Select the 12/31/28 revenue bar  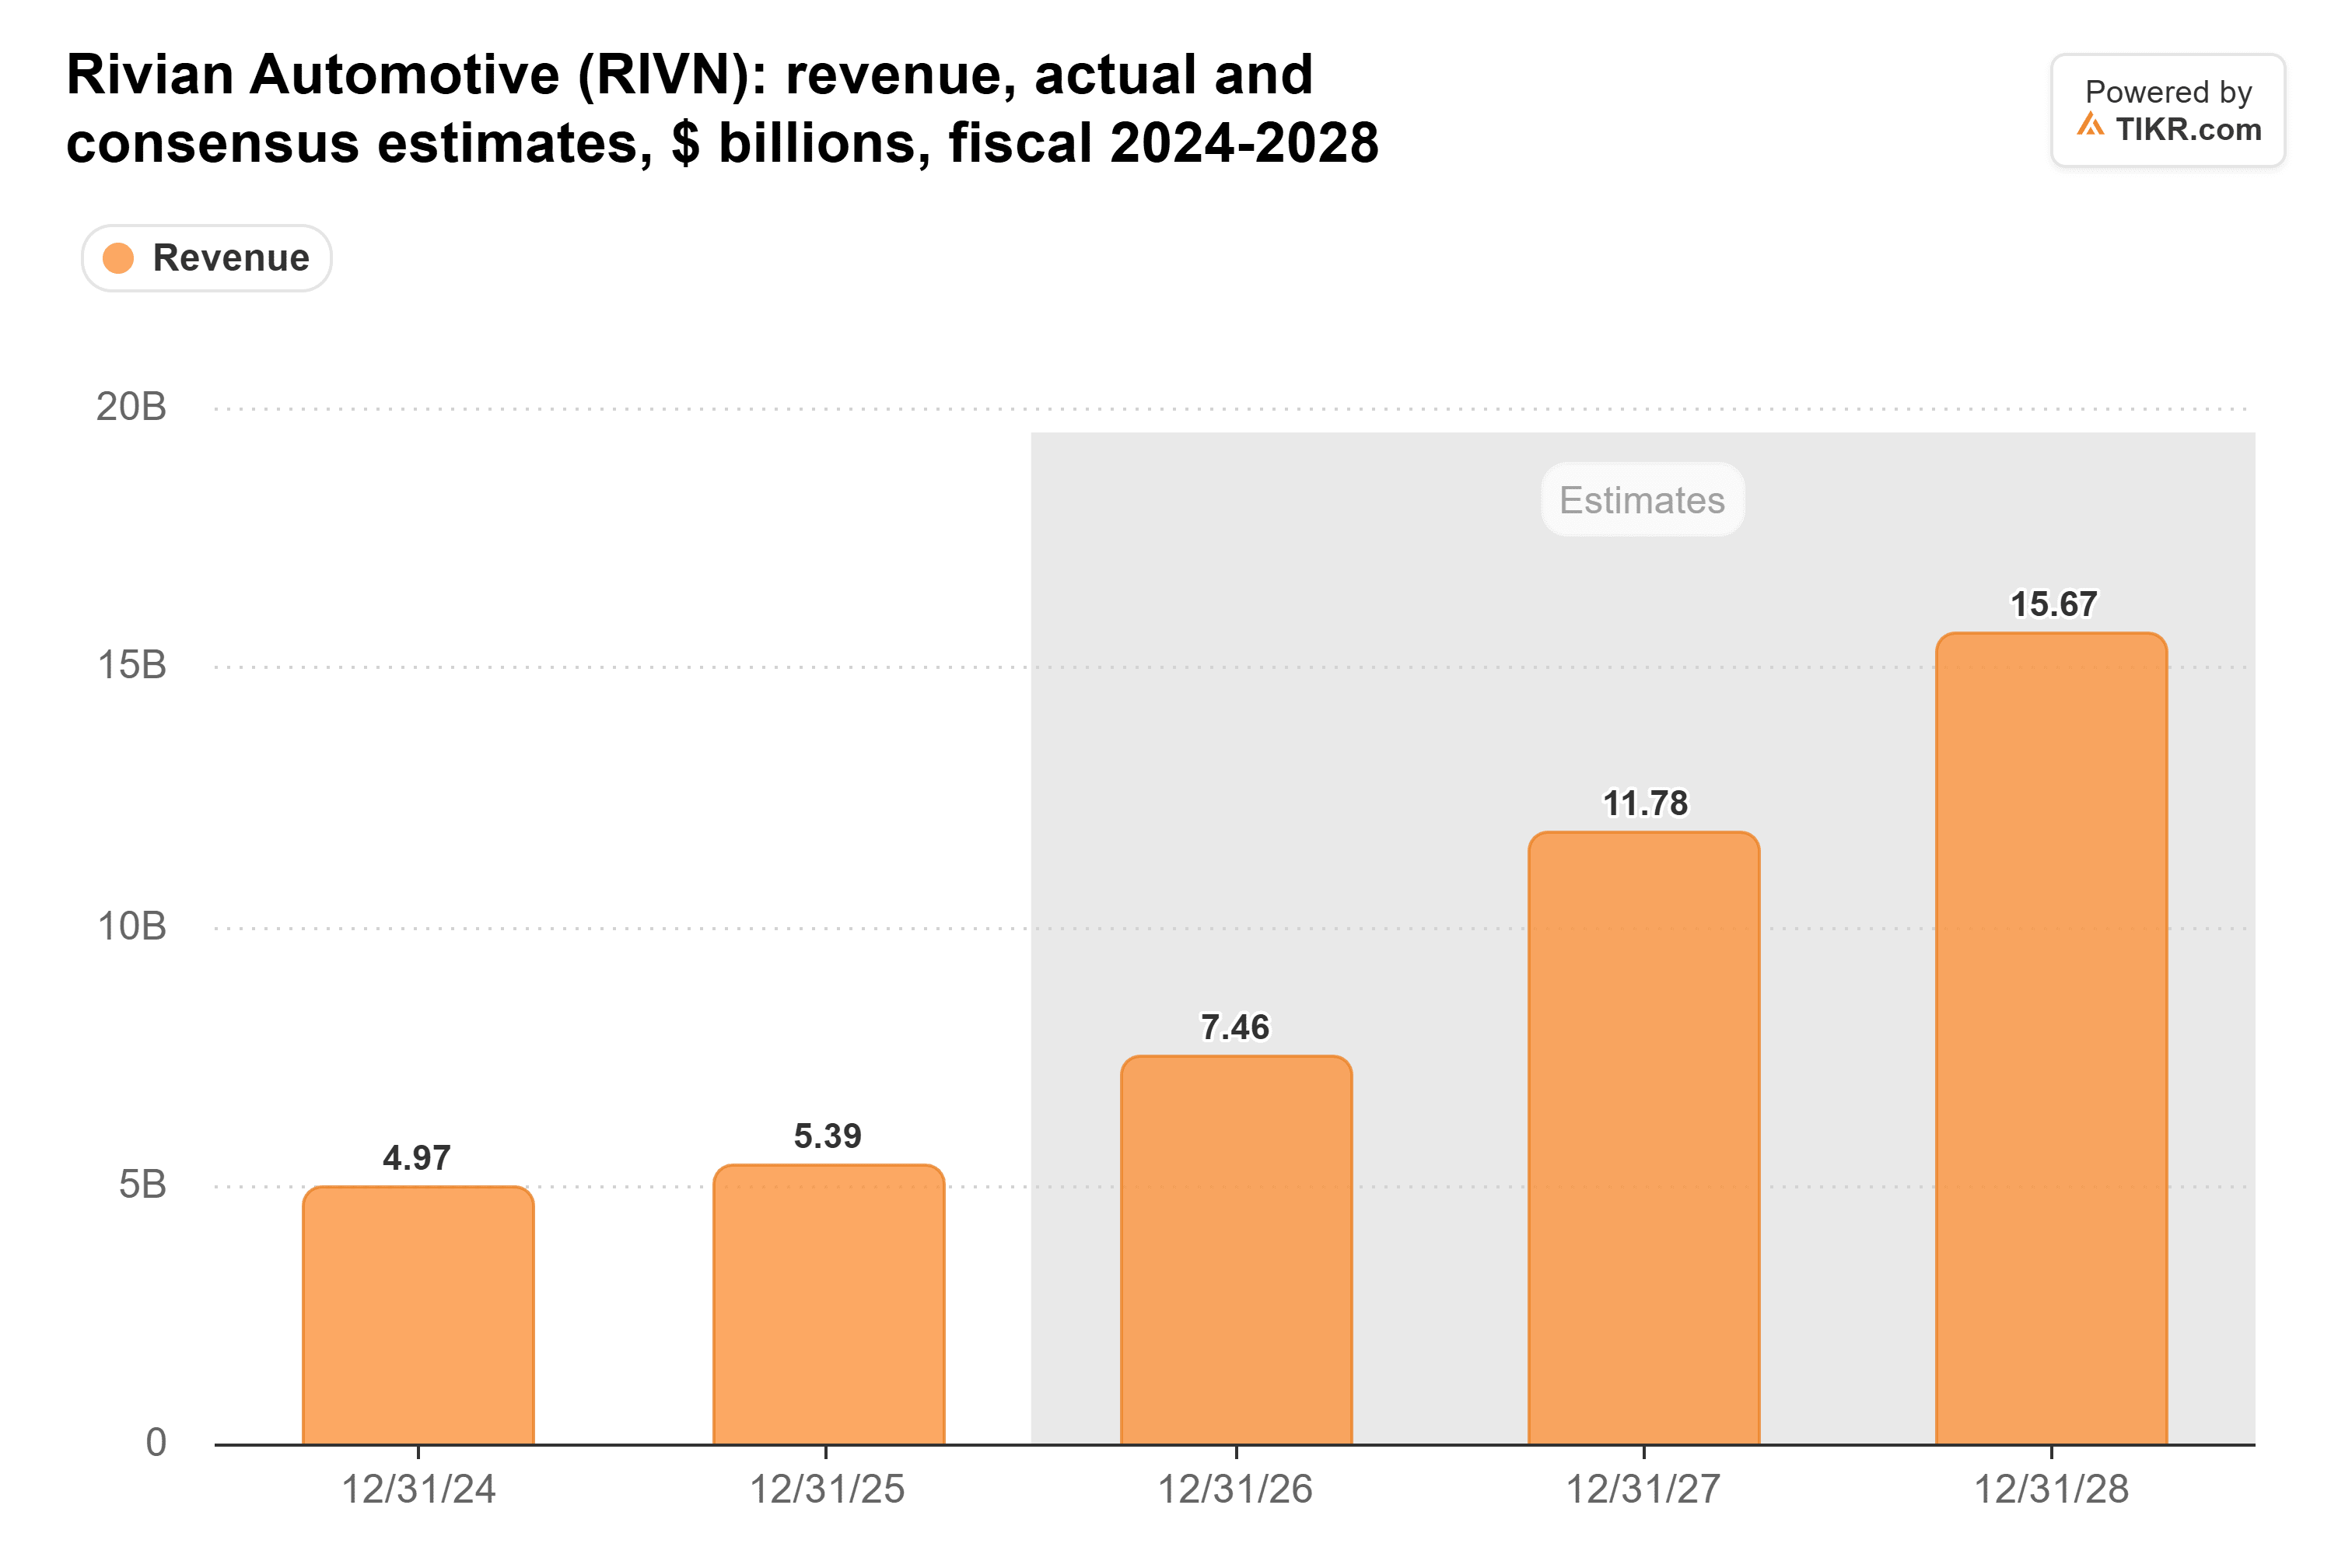[2051, 1038]
